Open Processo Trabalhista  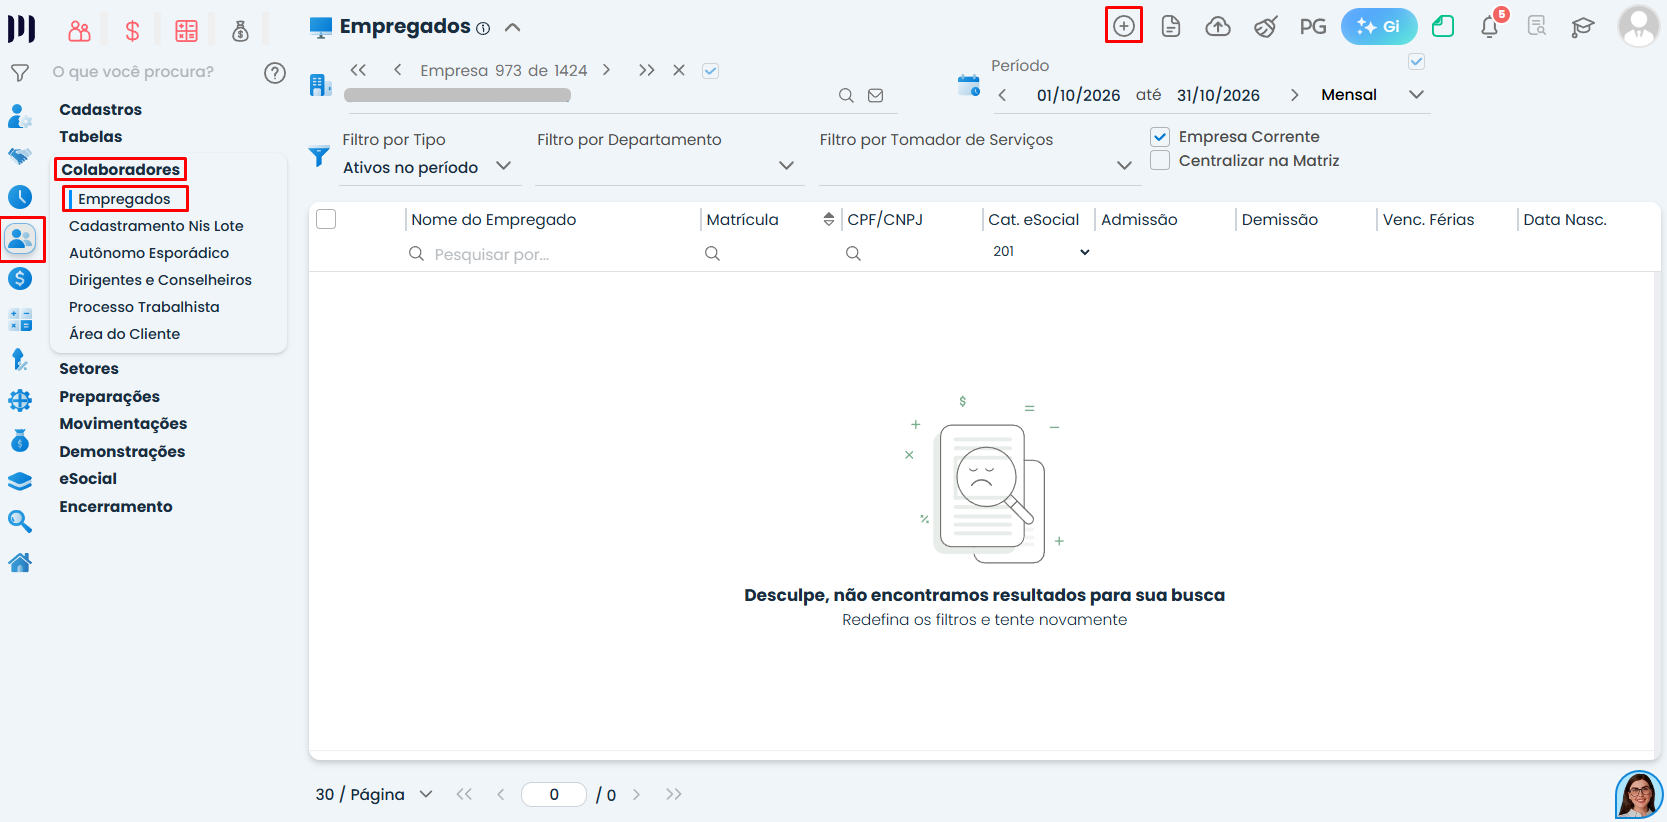pyautogui.click(x=144, y=307)
